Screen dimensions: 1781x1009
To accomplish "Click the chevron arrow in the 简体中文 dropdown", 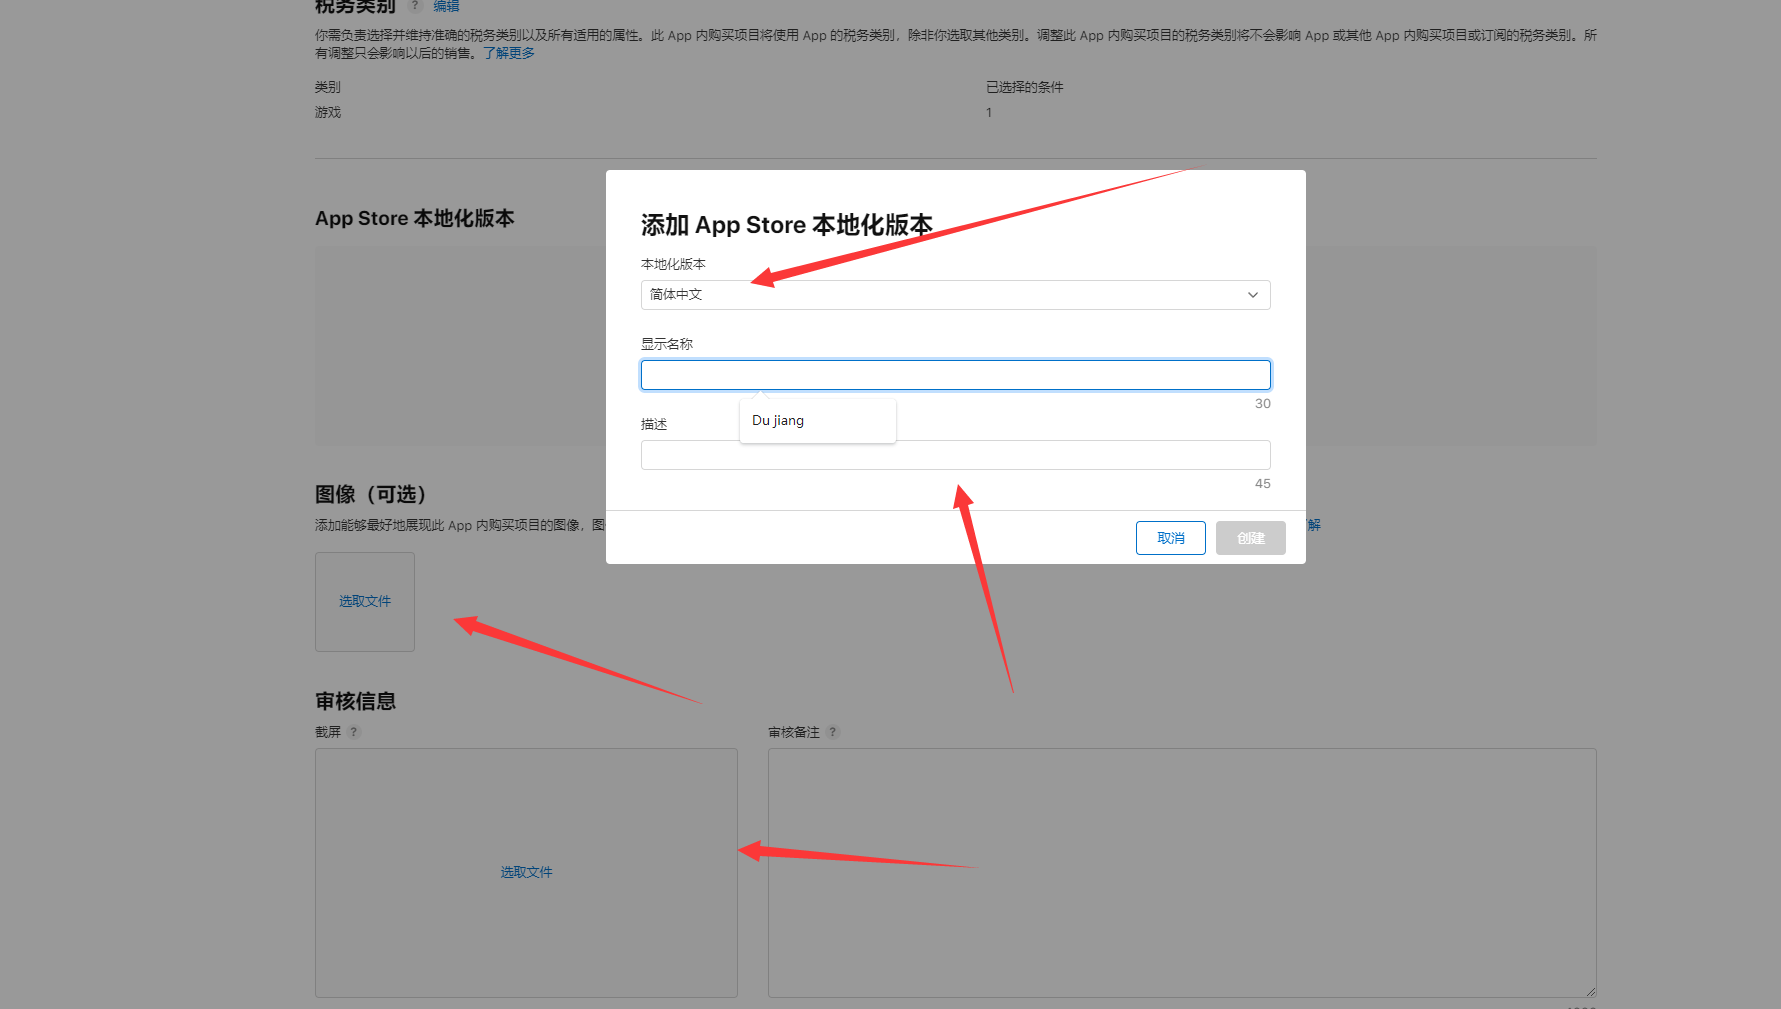I will tap(1252, 295).
